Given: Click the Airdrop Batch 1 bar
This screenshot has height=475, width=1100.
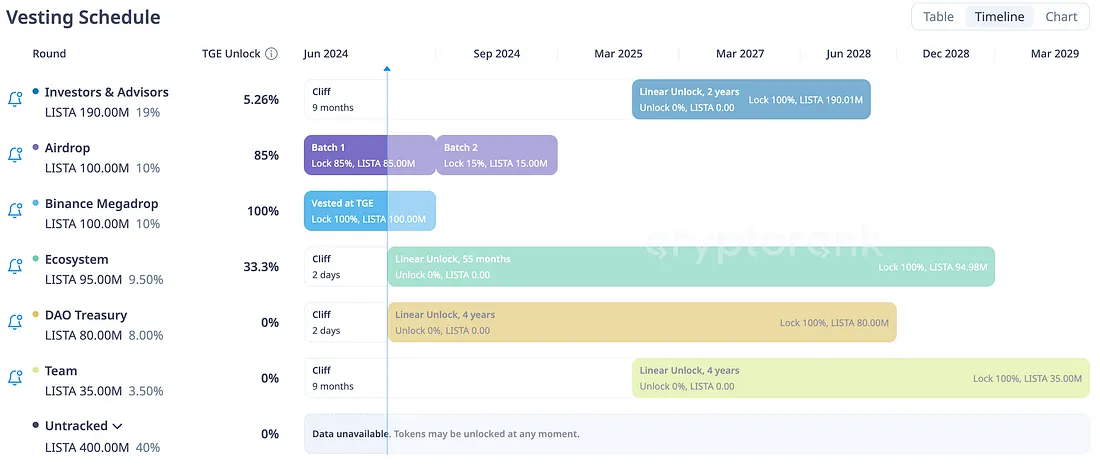Looking at the screenshot, I should click(x=345, y=155).
